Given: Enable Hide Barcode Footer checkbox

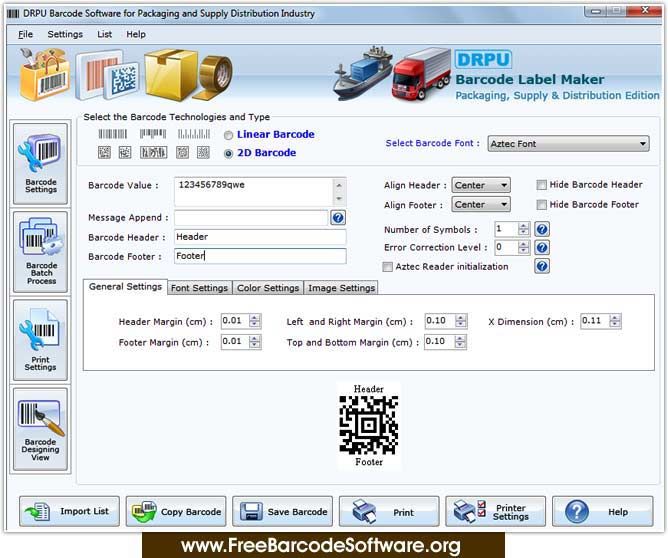Looking at the screenshot, I should click(x=541, y=205).
